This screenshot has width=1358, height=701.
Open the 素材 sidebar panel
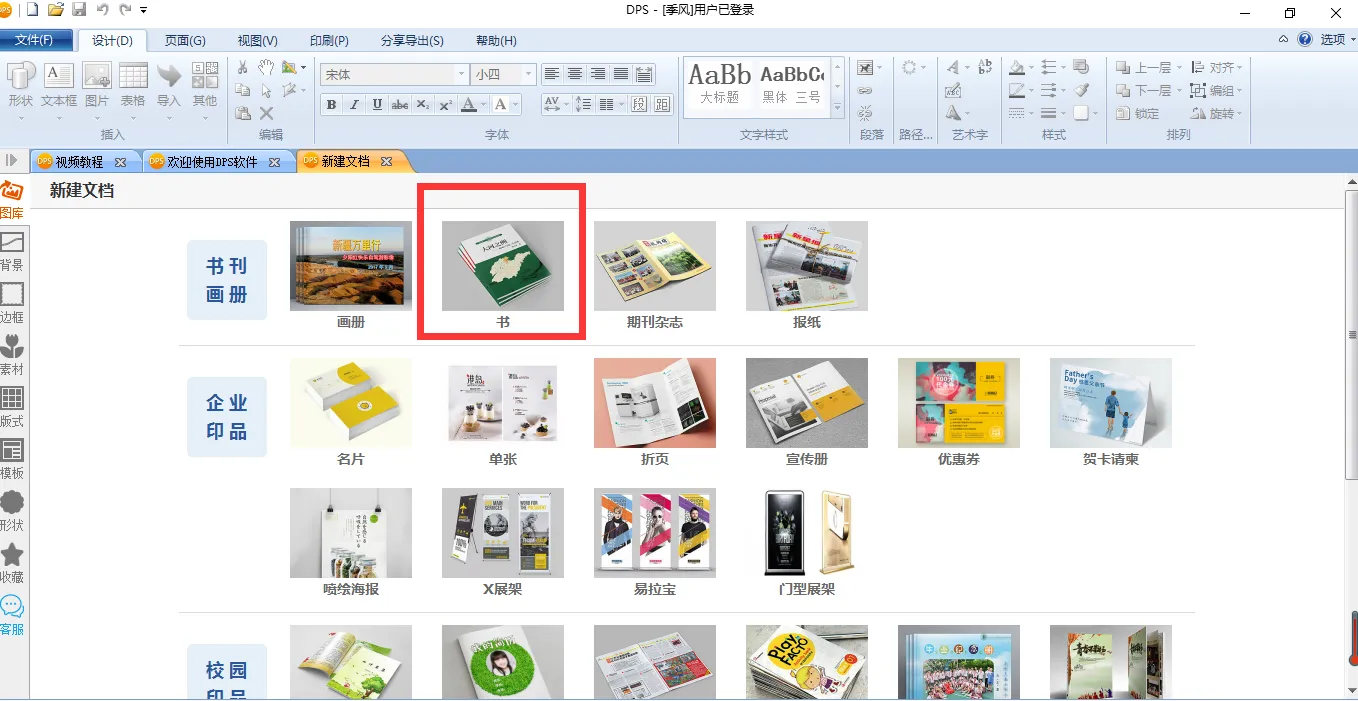pyautogui.click(x=12, y=356)
